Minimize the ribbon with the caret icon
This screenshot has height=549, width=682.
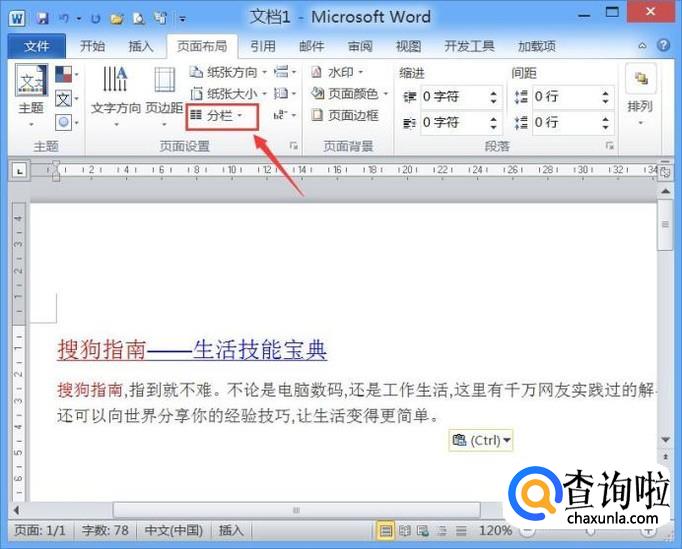pyautogui.click(x=642, y=45)
